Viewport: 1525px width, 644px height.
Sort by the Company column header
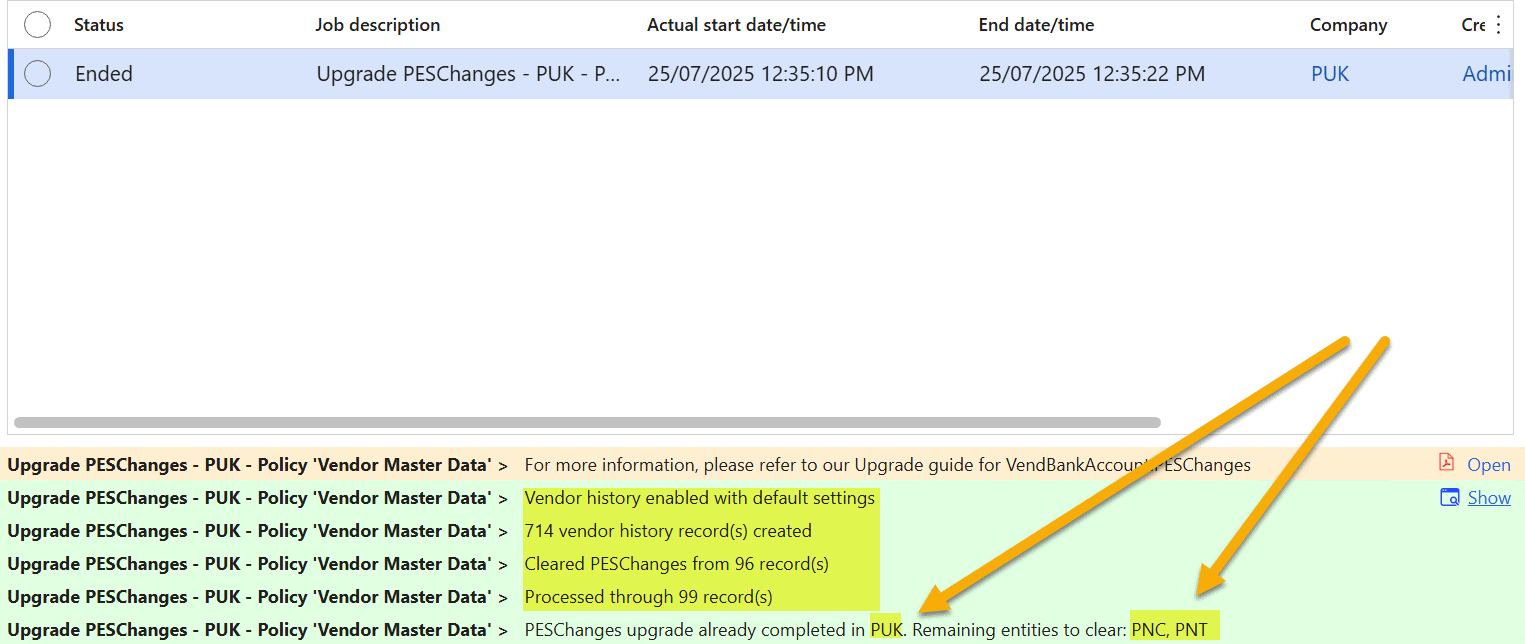tap(1349, 25)
